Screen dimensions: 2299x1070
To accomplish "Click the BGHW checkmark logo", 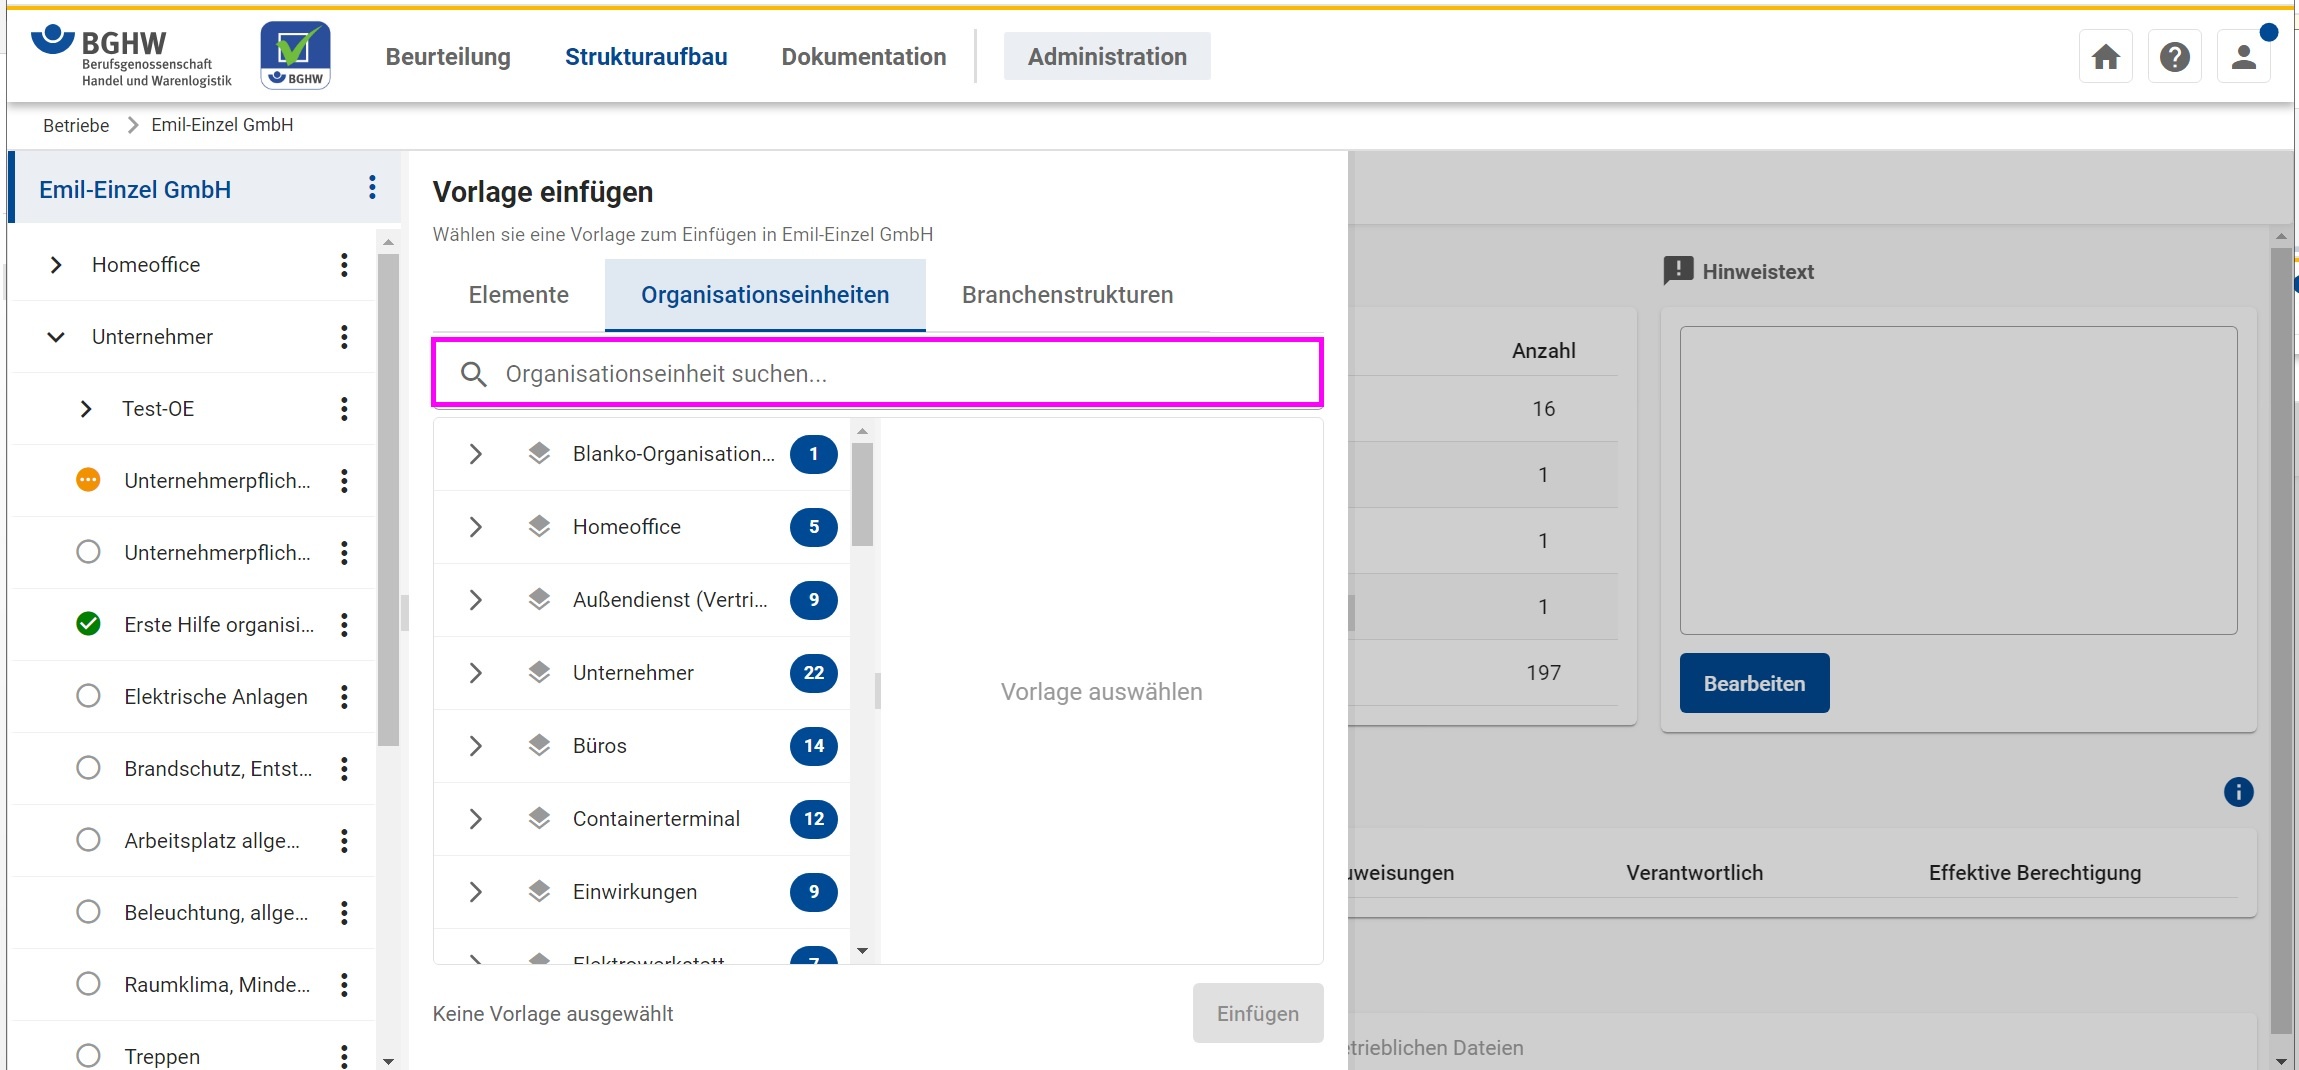I will tap(295, 55).
